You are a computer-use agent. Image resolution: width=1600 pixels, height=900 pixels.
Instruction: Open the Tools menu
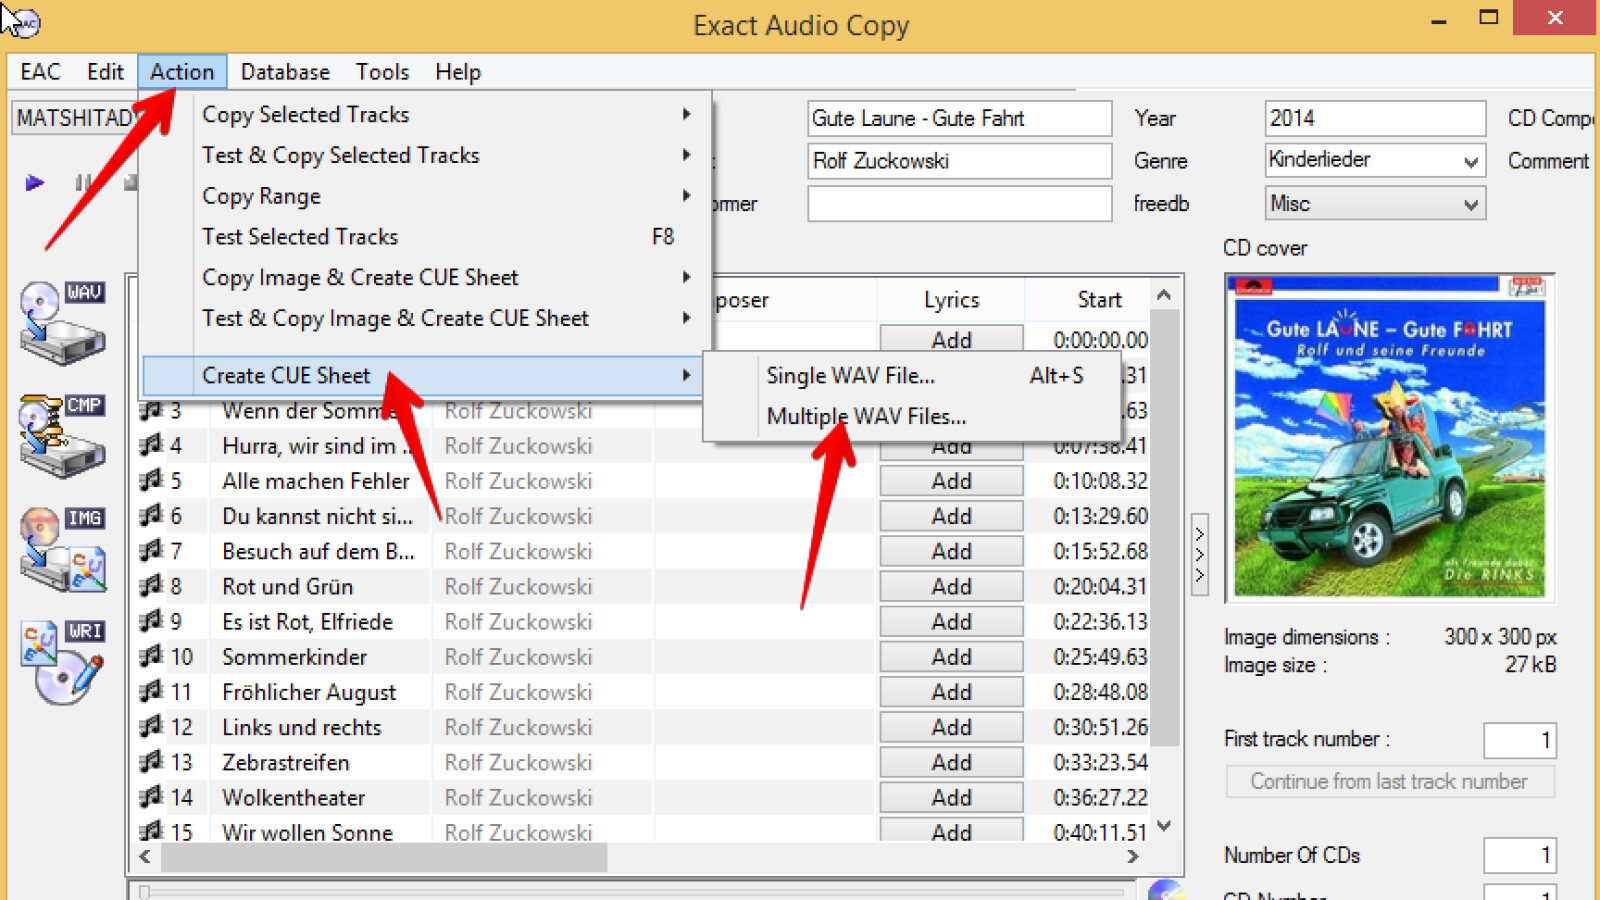381,71
